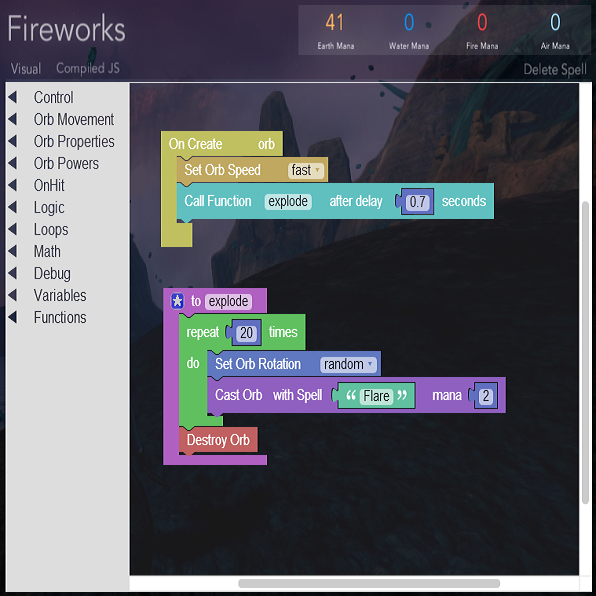Open the Set Orb Speed fast dropdown
Viewport: 596px width, 596px height.
click(306, 170)
